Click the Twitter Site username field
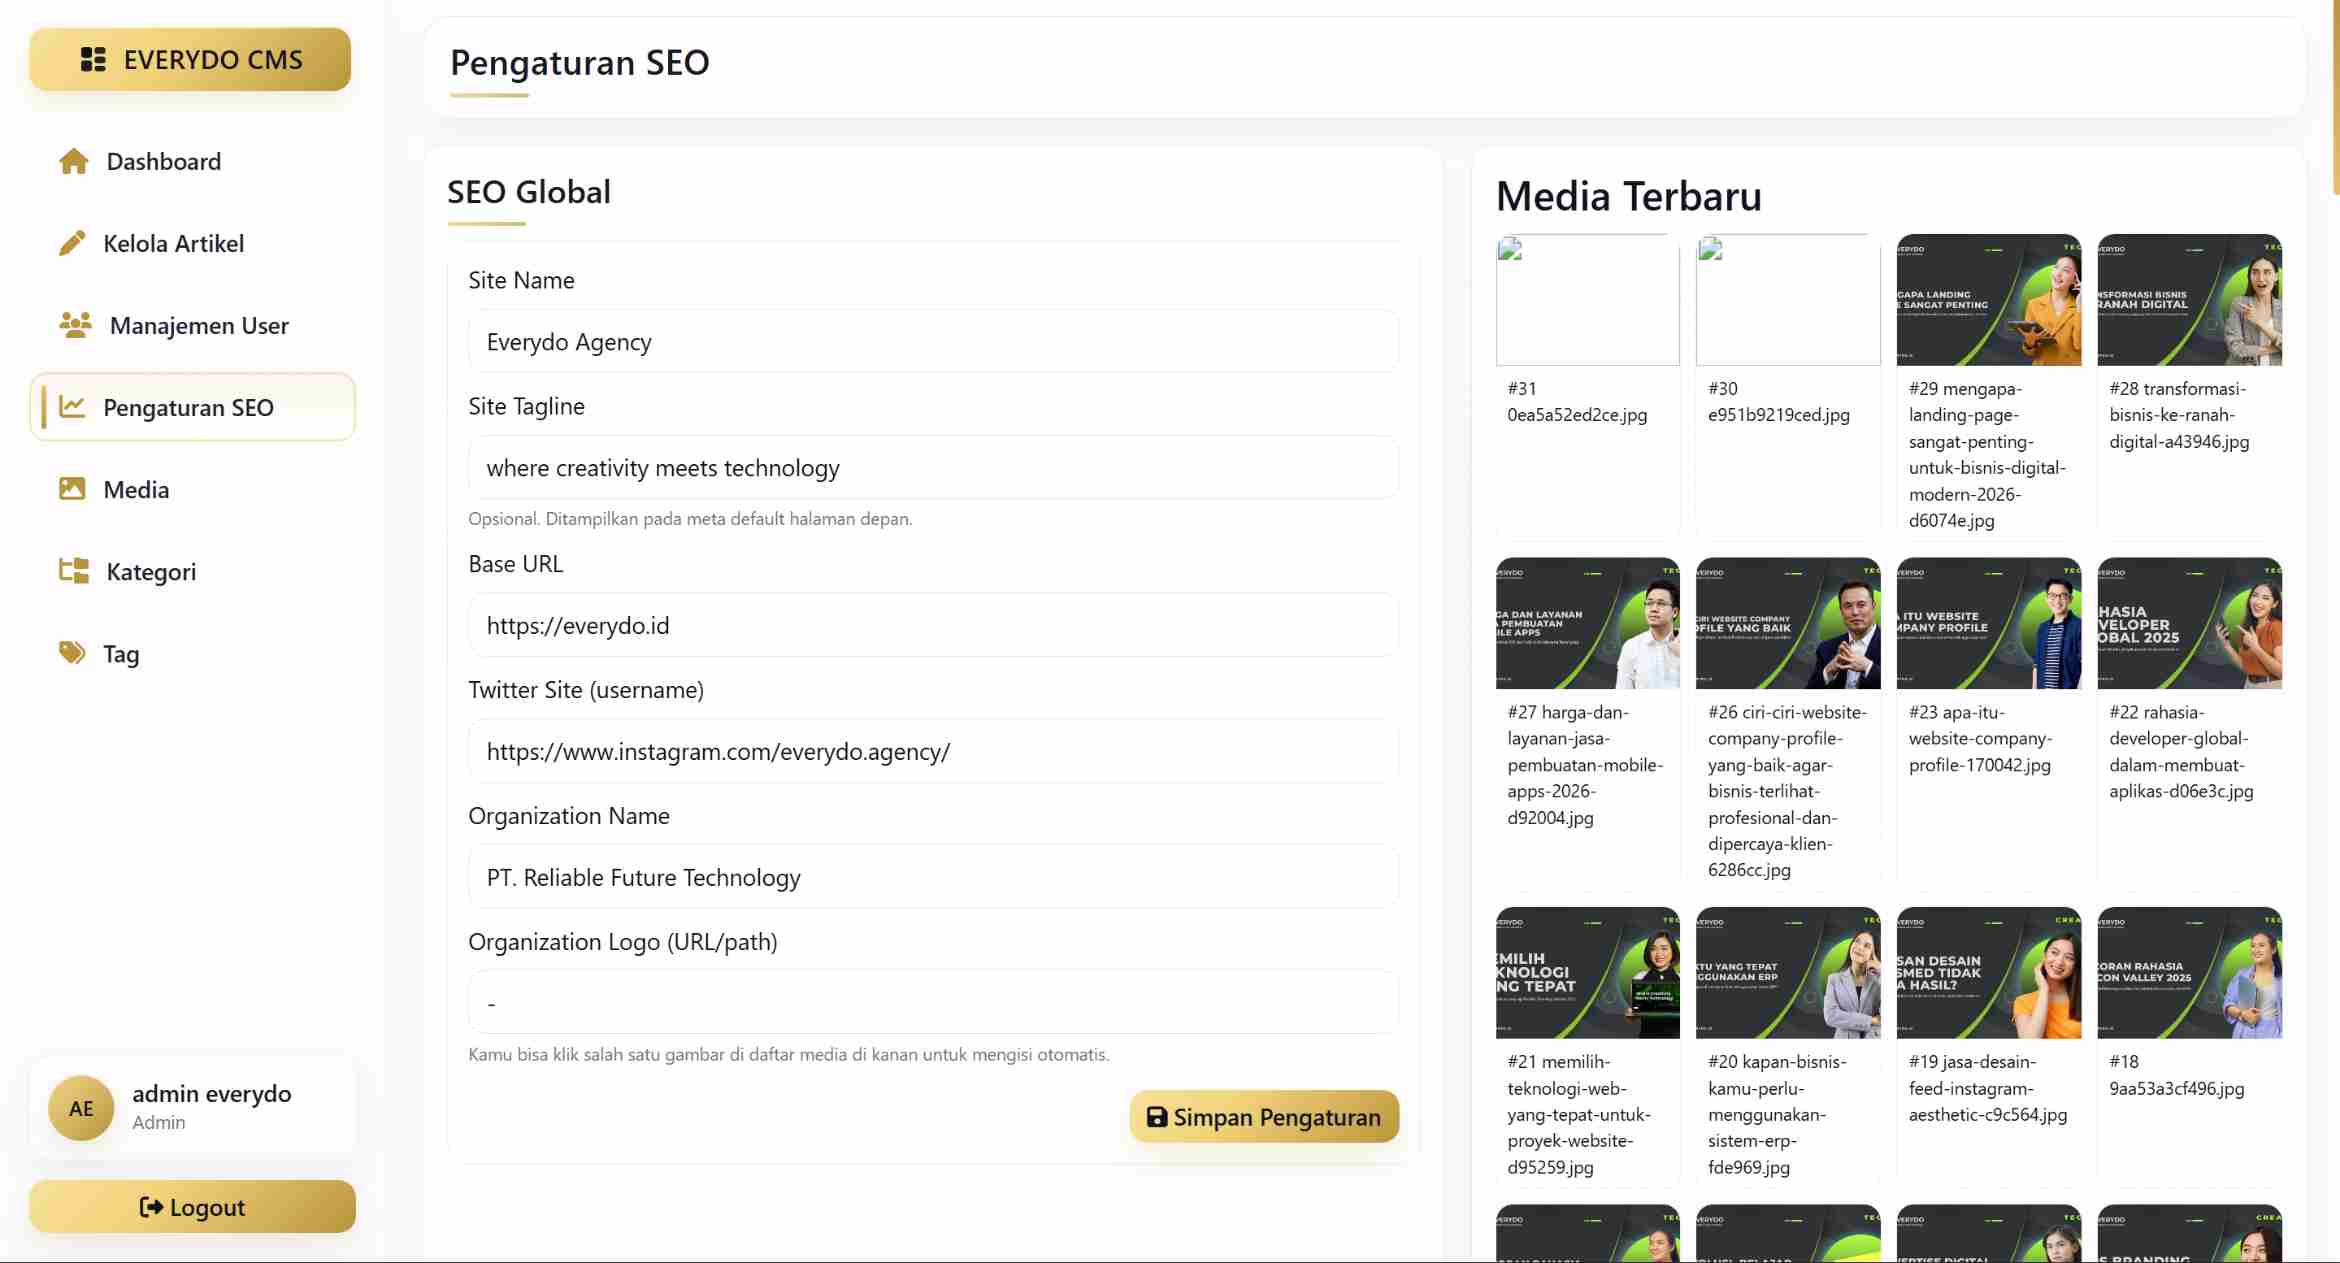Screen dimensions: 2340x1263 [x=933, y=752]
